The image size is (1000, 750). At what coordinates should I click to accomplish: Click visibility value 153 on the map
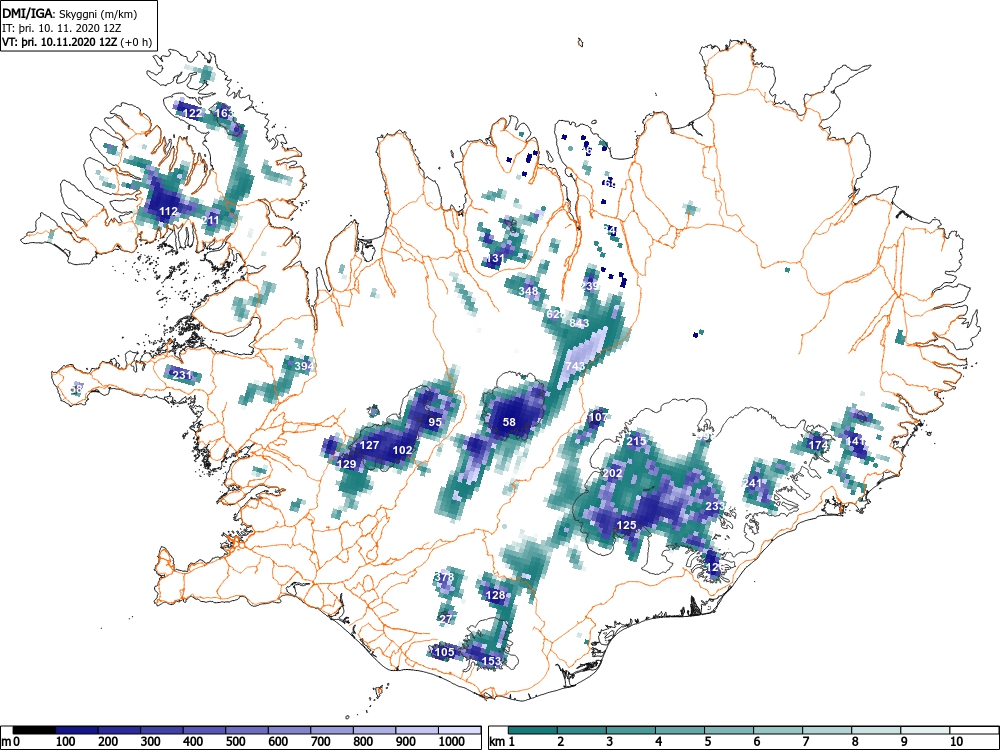pos(491,661)
